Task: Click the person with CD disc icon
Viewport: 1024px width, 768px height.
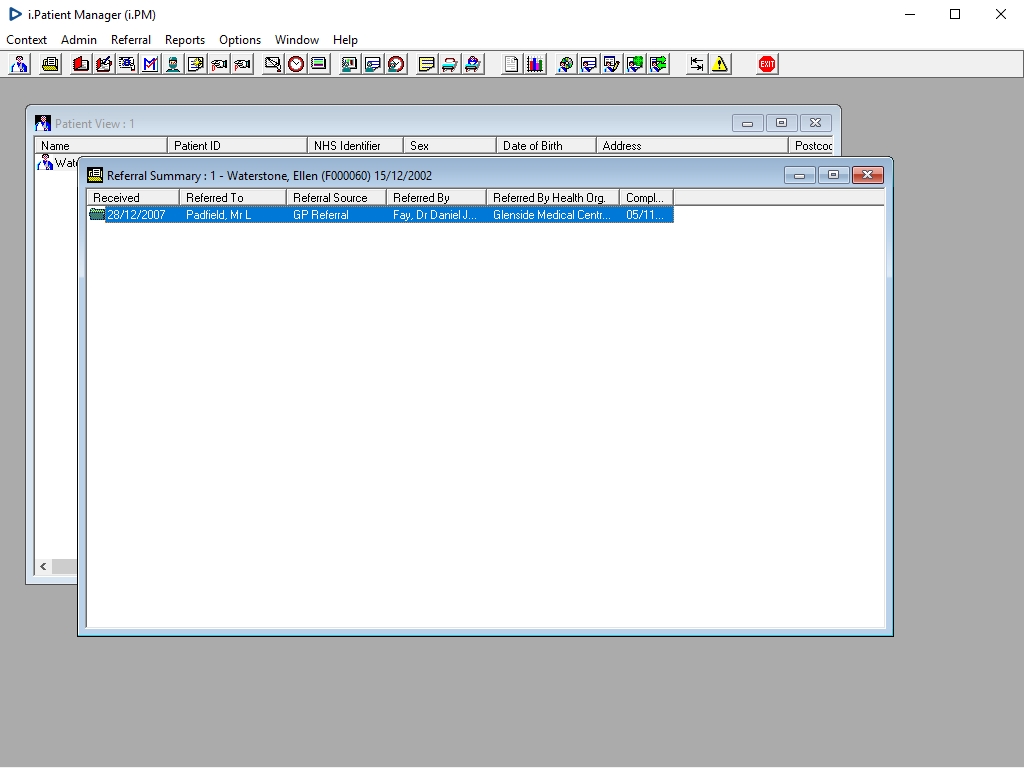Action: tap(566, 64)
